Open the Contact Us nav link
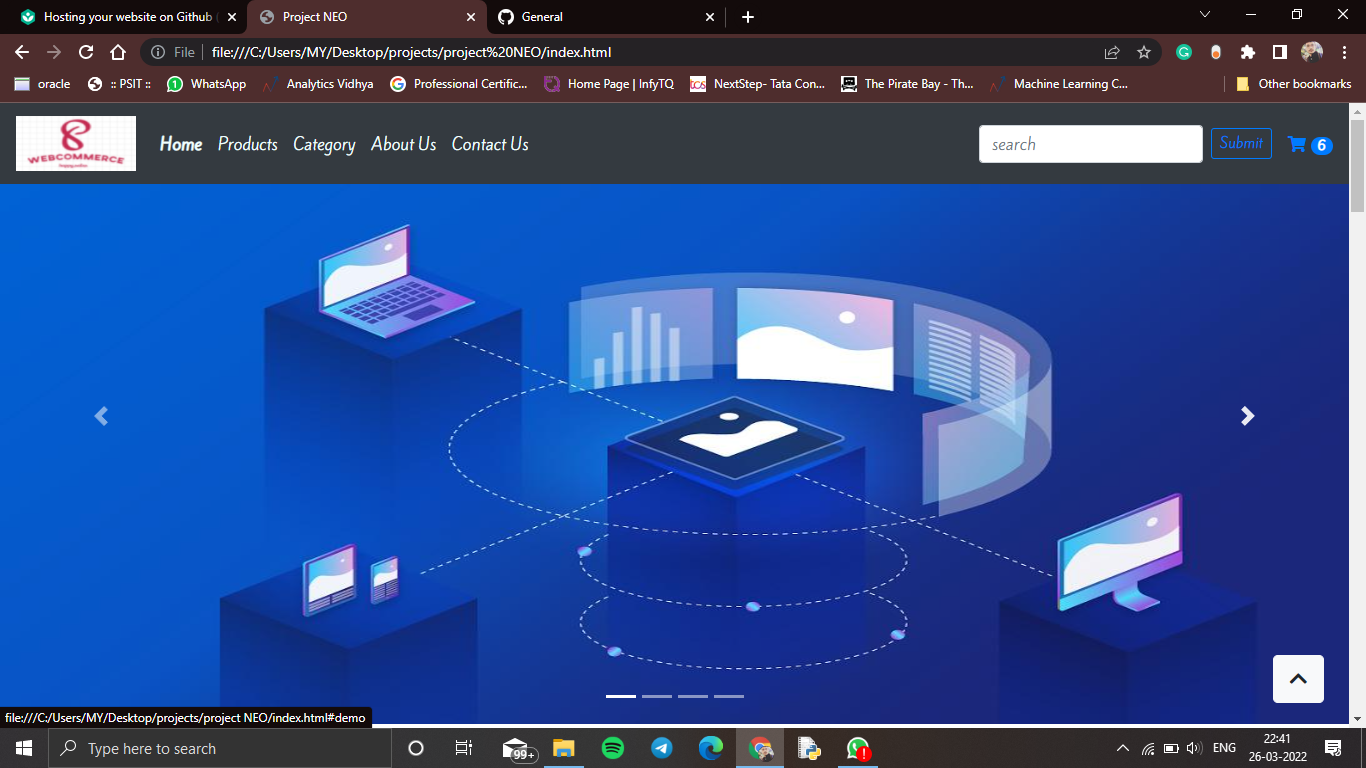The width and height of the screenshot is (1366, 768). (x=490, y=144)
